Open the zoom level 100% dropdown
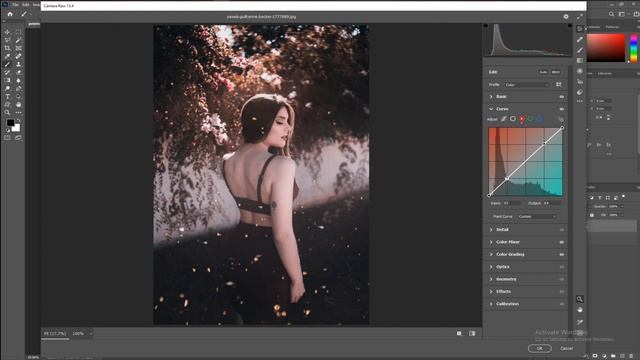 tap(82, 333)
